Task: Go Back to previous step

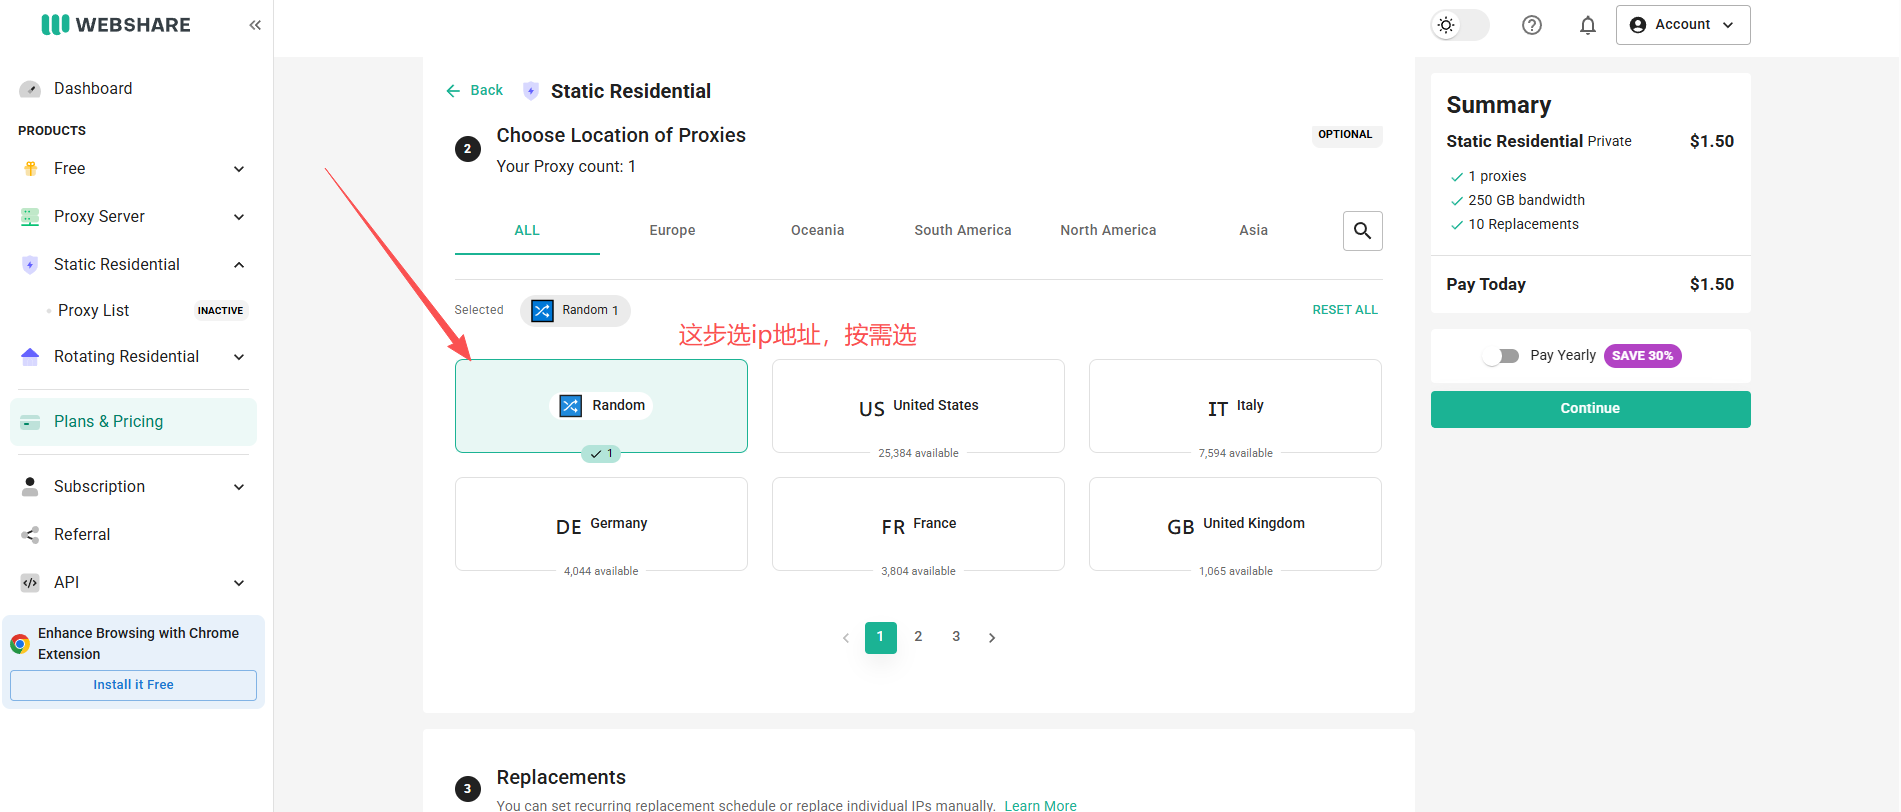Action: coord(474,90)
